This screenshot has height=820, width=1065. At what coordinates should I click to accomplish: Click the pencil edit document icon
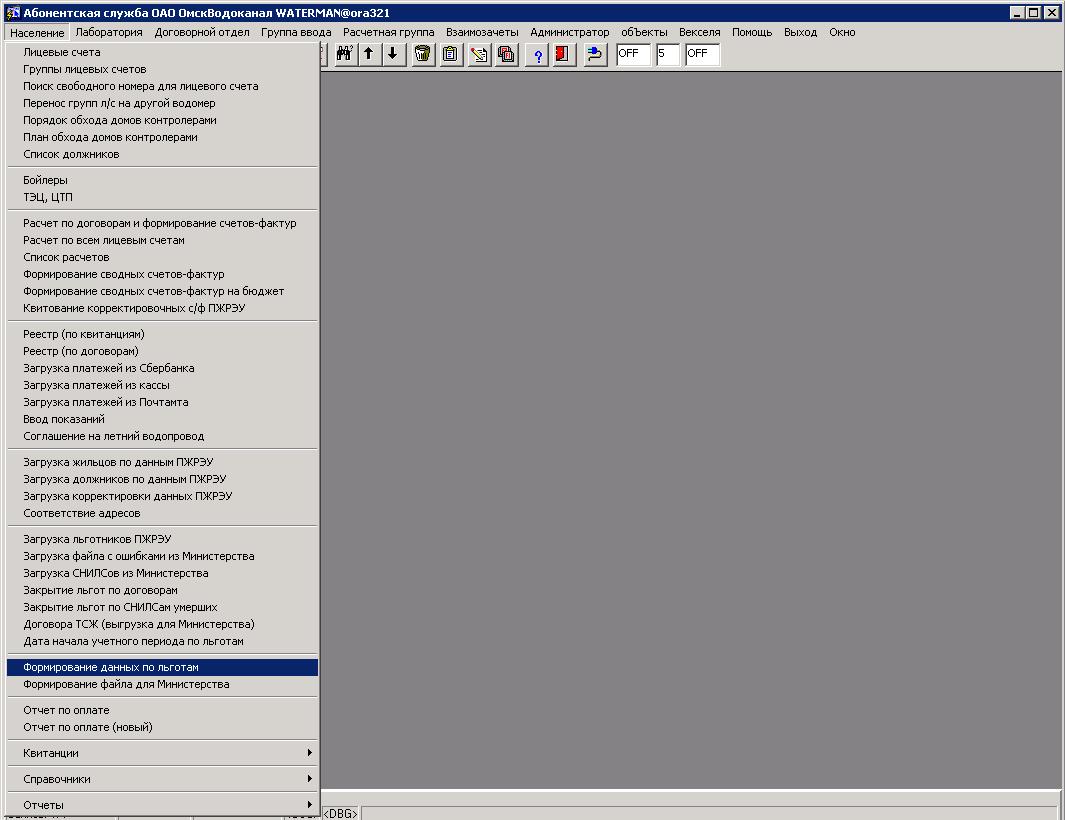pyautogui.click(x=480, y=54)
